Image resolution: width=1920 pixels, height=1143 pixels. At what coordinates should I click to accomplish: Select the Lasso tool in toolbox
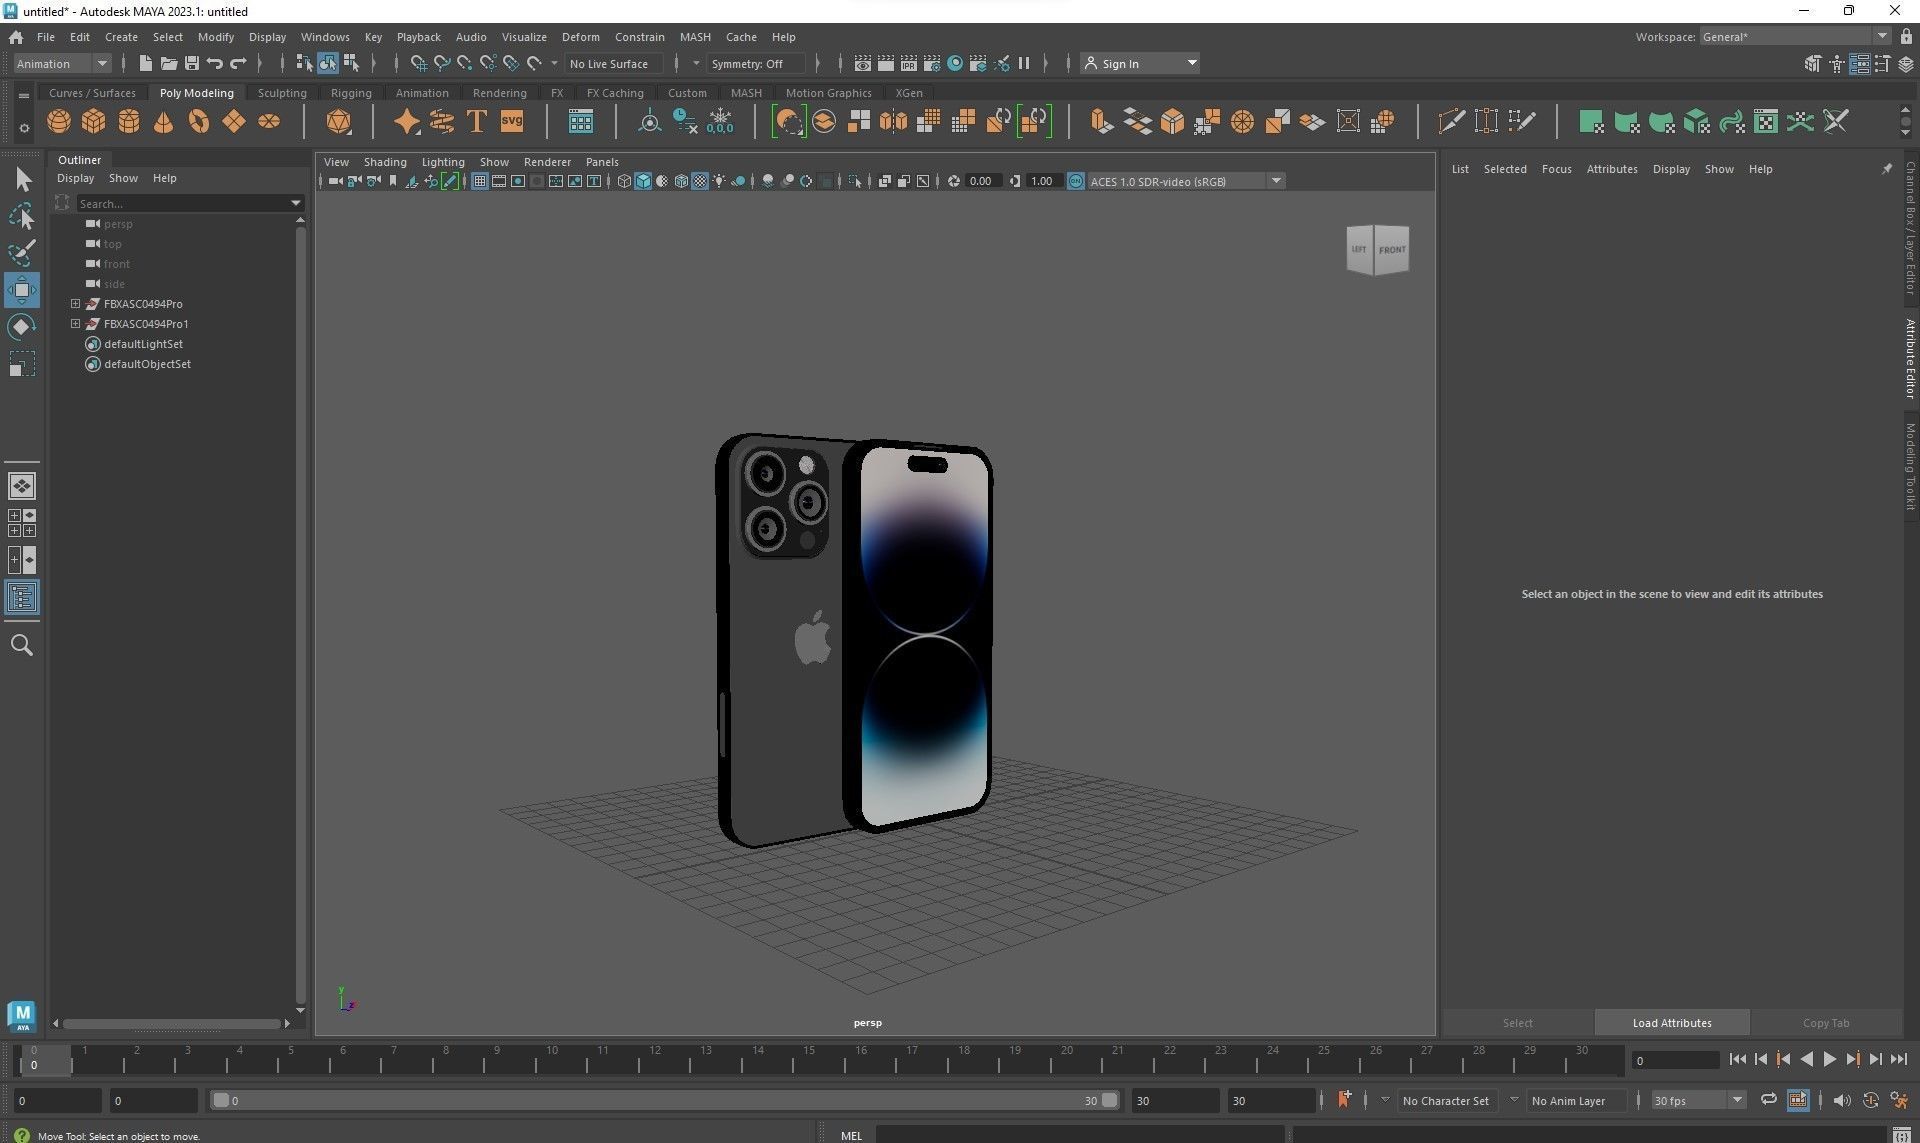click(x=22, y=216)
